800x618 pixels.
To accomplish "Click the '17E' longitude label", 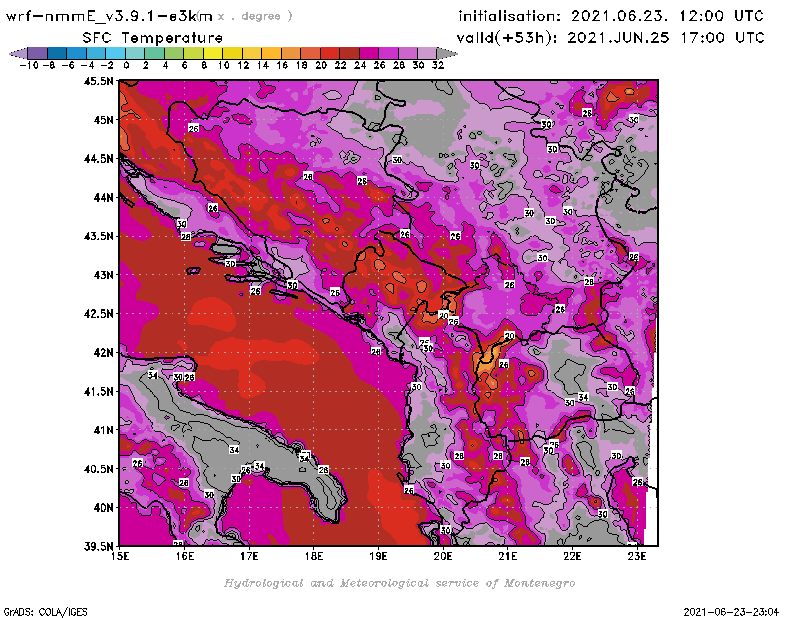I will coord(249,556).
